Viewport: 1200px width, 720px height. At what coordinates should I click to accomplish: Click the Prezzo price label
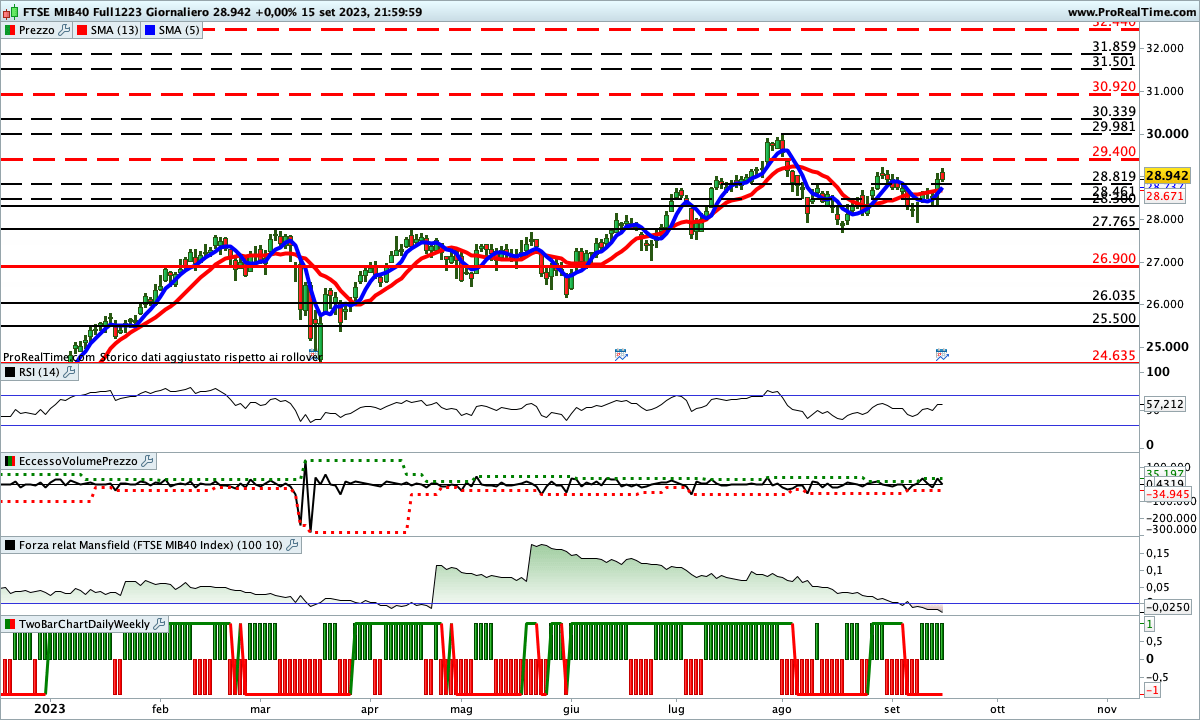click(37, 30)
